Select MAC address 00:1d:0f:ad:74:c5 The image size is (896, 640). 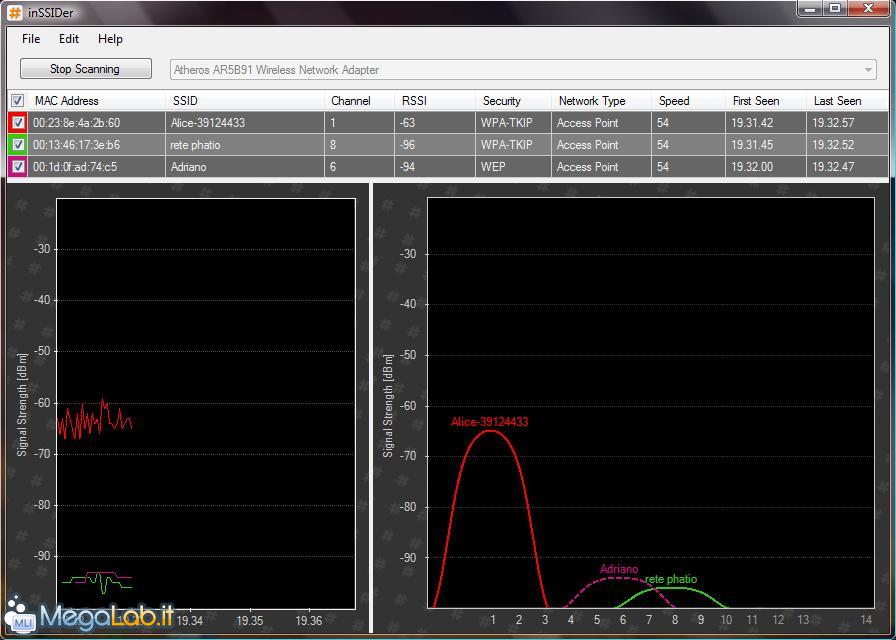75,167
